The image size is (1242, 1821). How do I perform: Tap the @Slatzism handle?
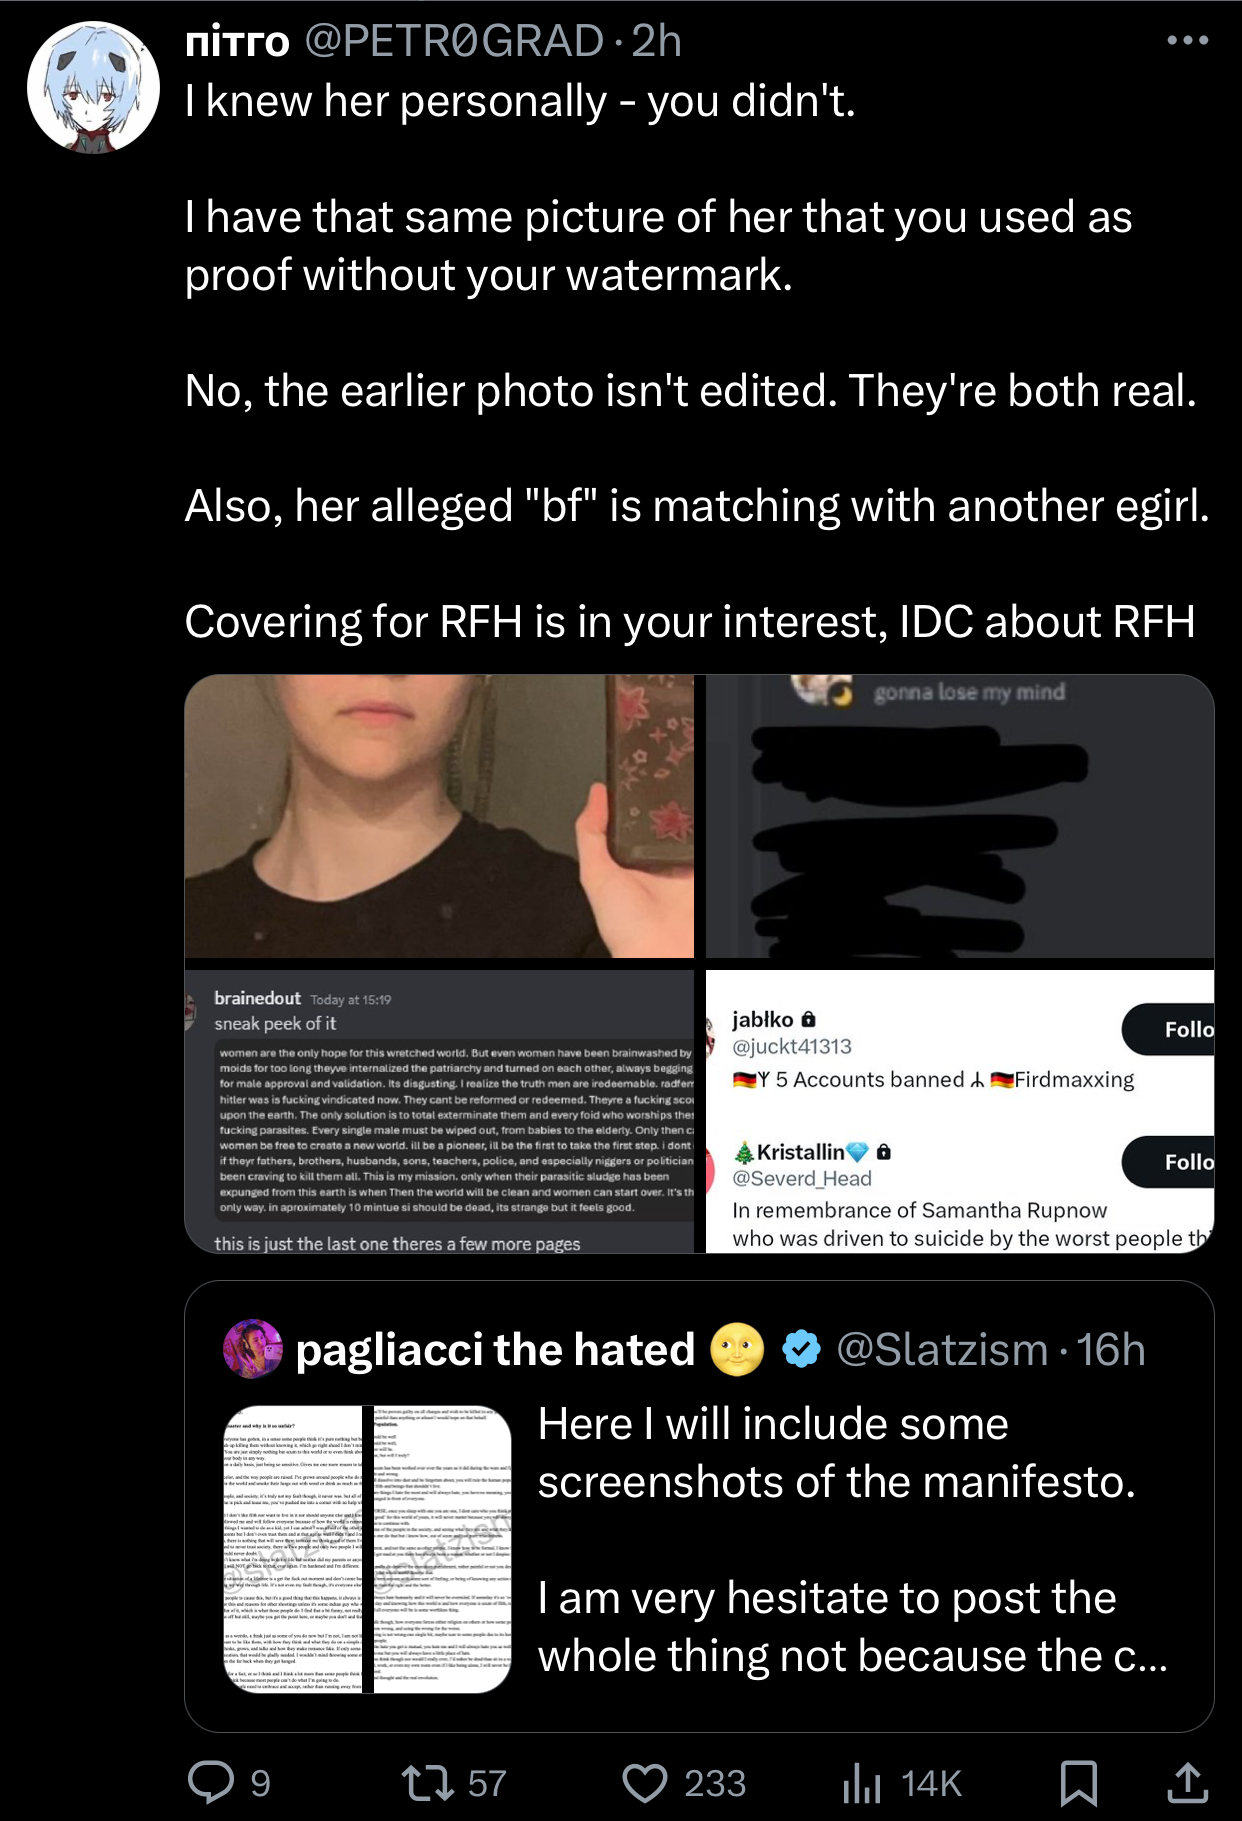tap(942, 1350)
